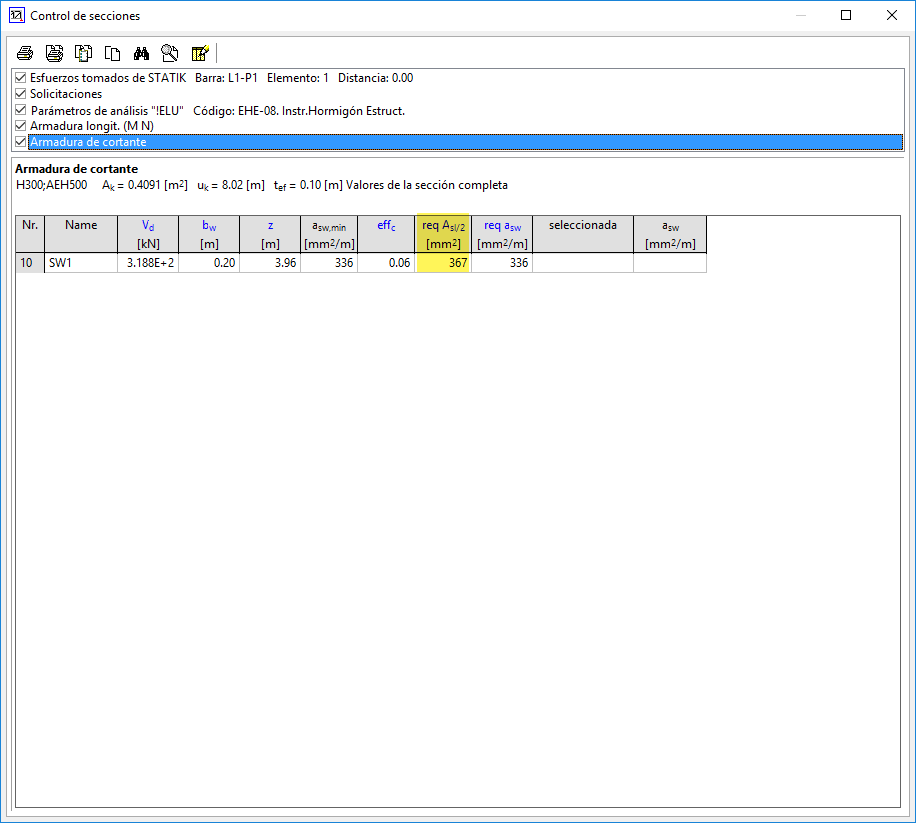Click the Vd column header
This screenshot has width=916, height=823.
coord(148,234)
